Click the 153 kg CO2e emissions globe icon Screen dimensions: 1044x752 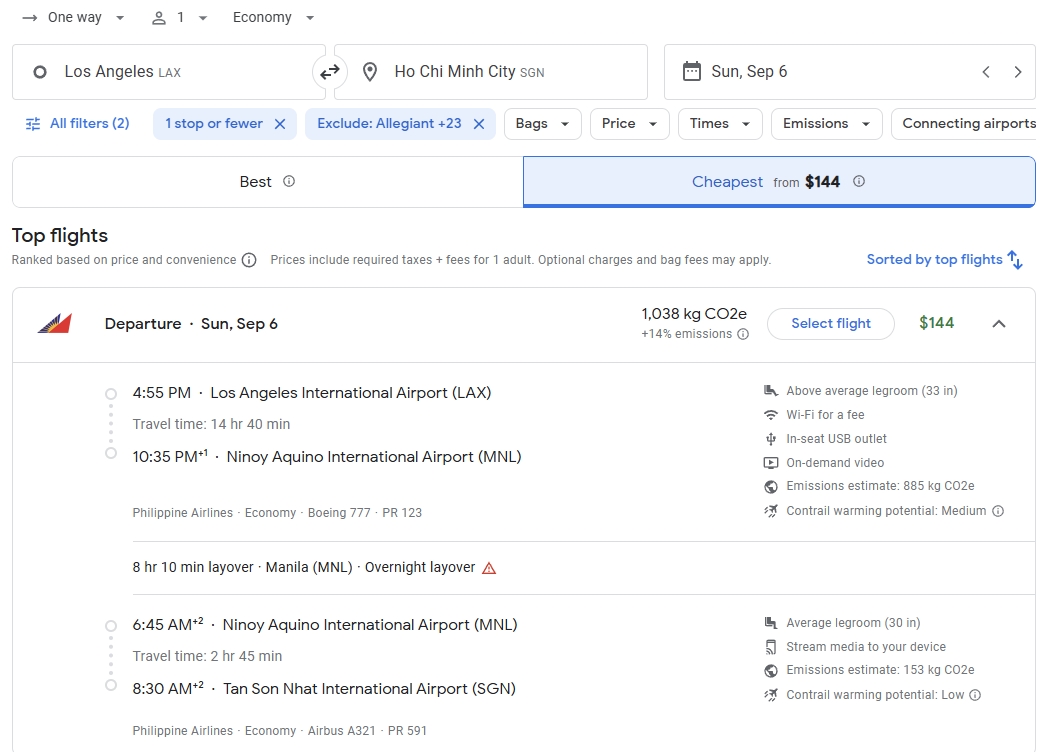[770, 671]
